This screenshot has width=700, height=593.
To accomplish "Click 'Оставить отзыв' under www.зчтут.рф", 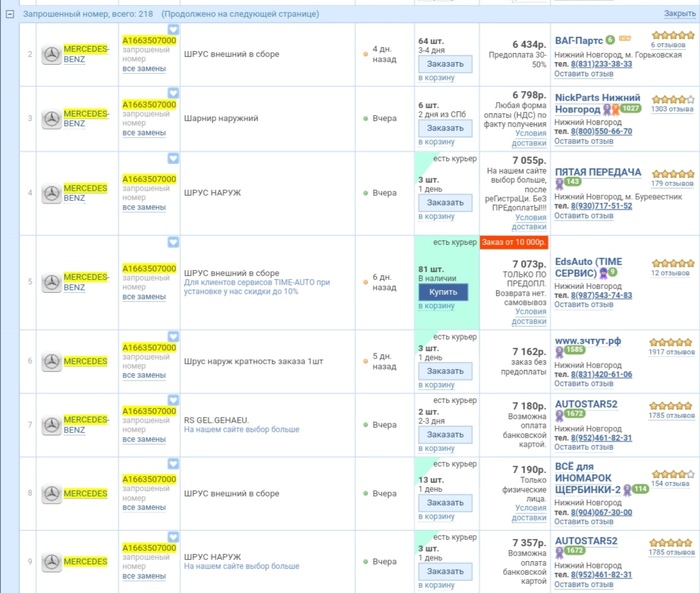I will pyautogui.click(x=583, y=384).
